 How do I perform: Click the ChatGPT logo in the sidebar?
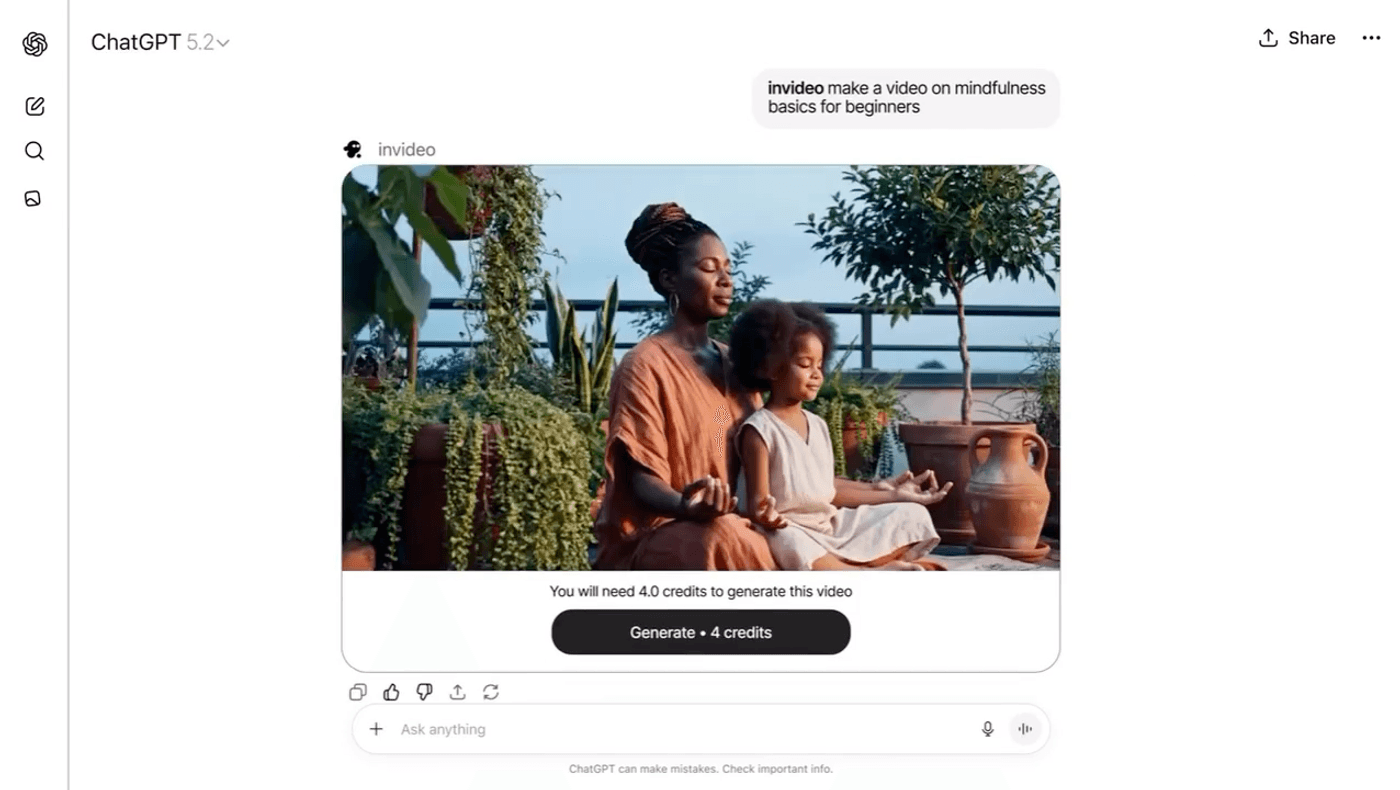[35, 44]
